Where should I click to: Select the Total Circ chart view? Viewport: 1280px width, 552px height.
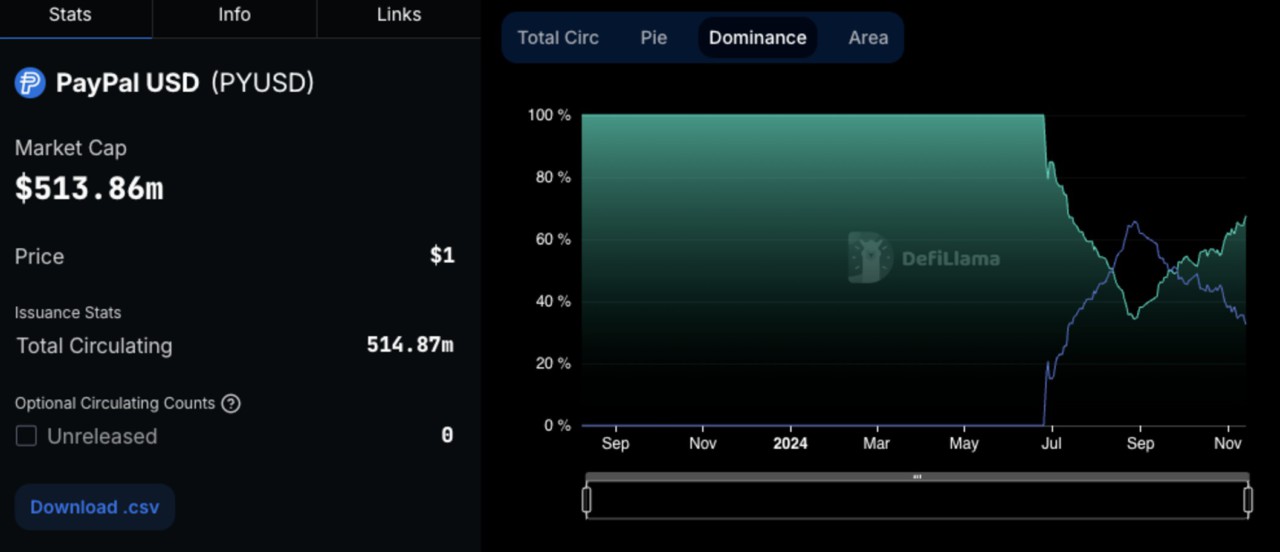pos(558,38)
